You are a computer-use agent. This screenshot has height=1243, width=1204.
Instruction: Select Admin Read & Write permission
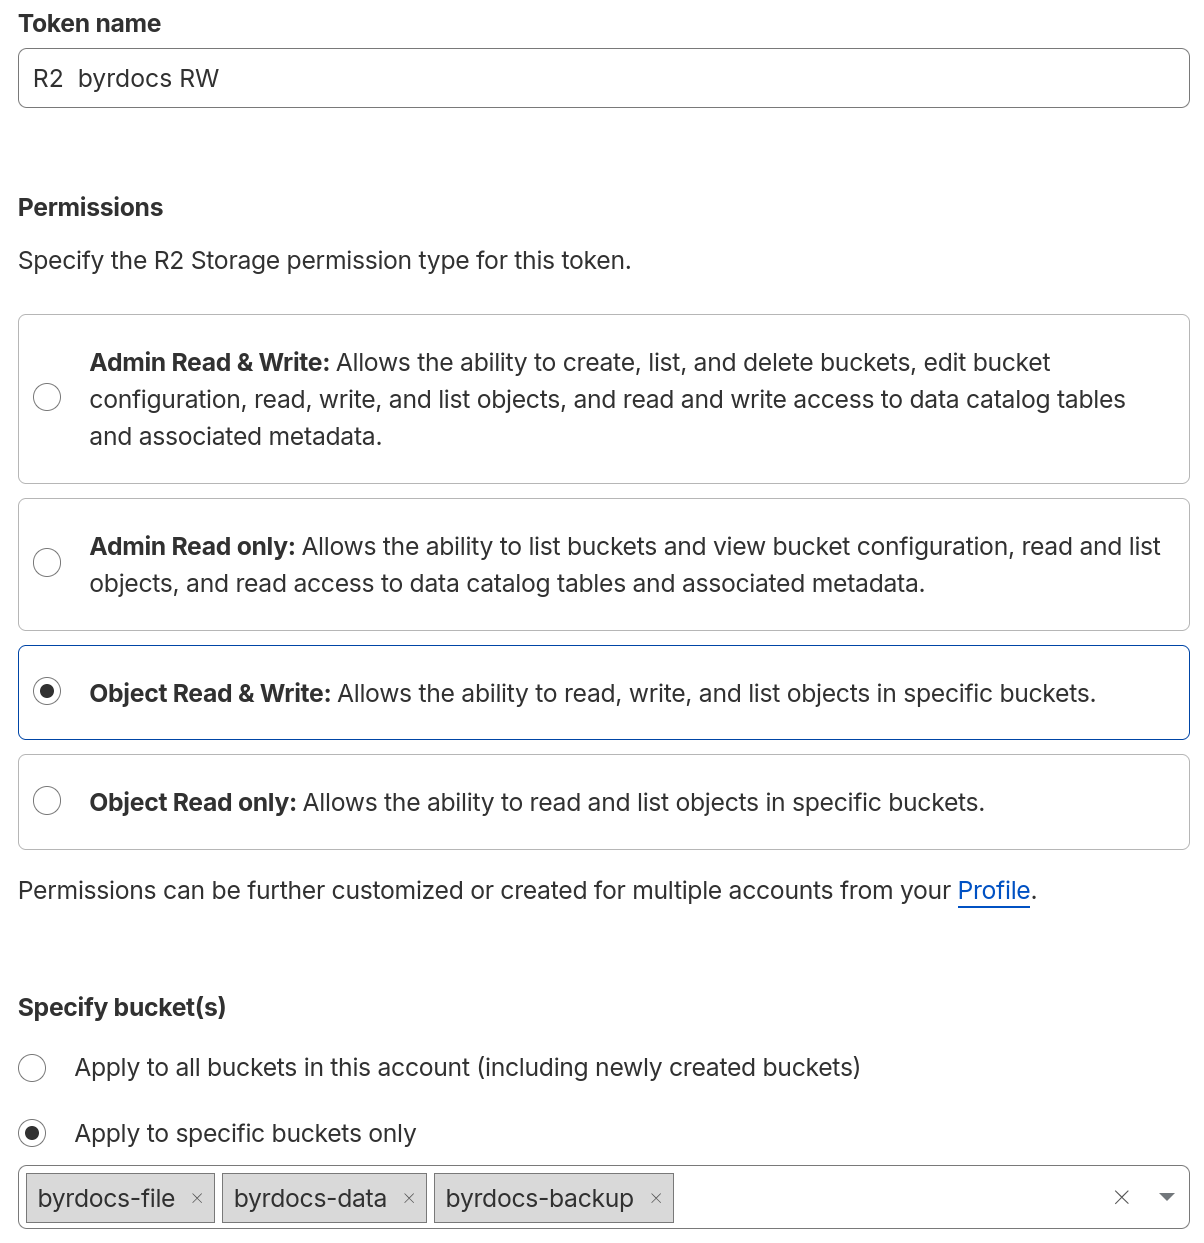(x=47, y=398)
